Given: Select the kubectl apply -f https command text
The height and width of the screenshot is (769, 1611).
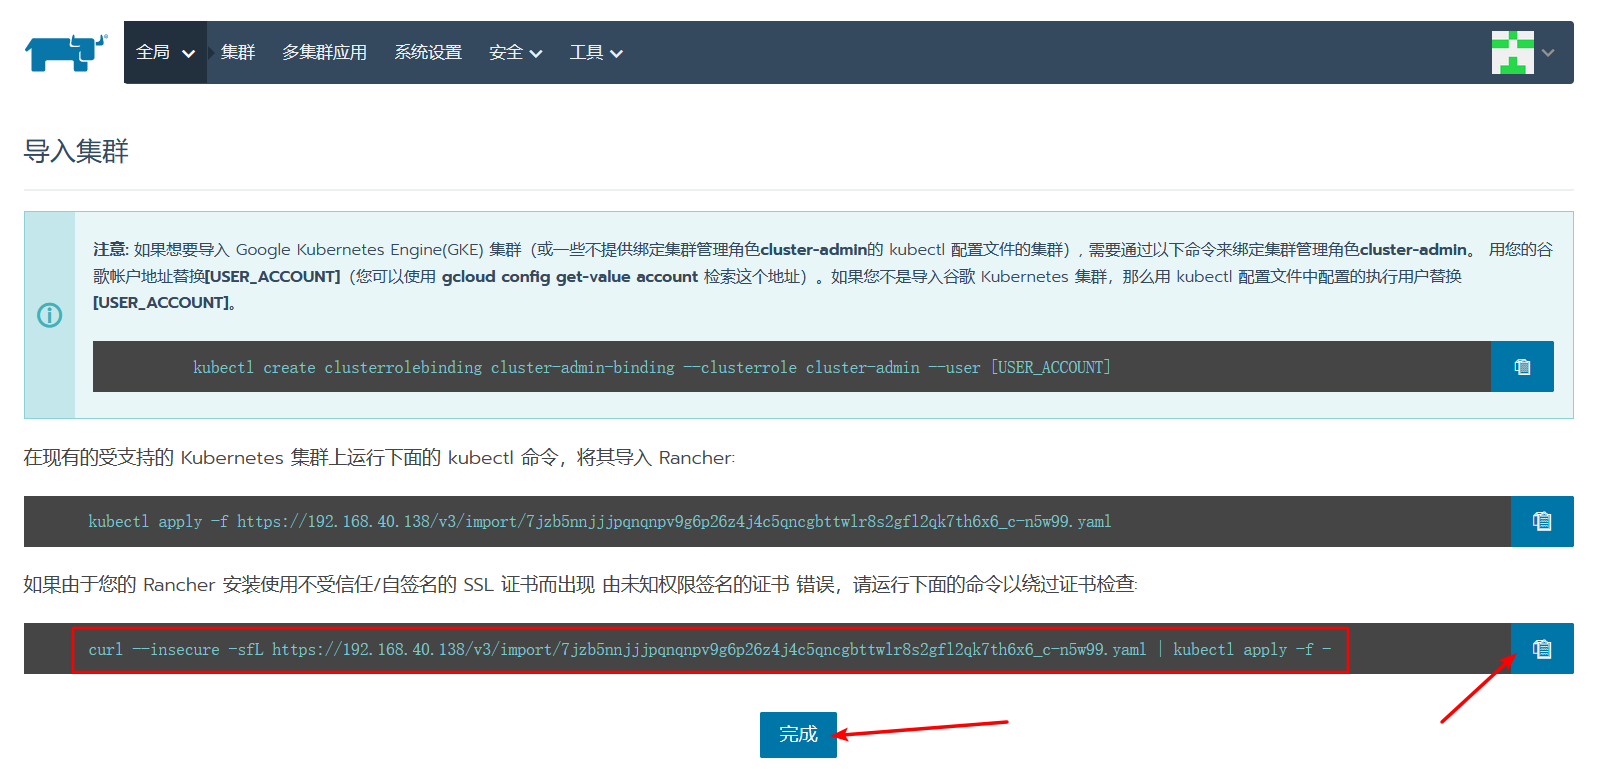Looking at the screenshot, I should [x=599, y=522].
